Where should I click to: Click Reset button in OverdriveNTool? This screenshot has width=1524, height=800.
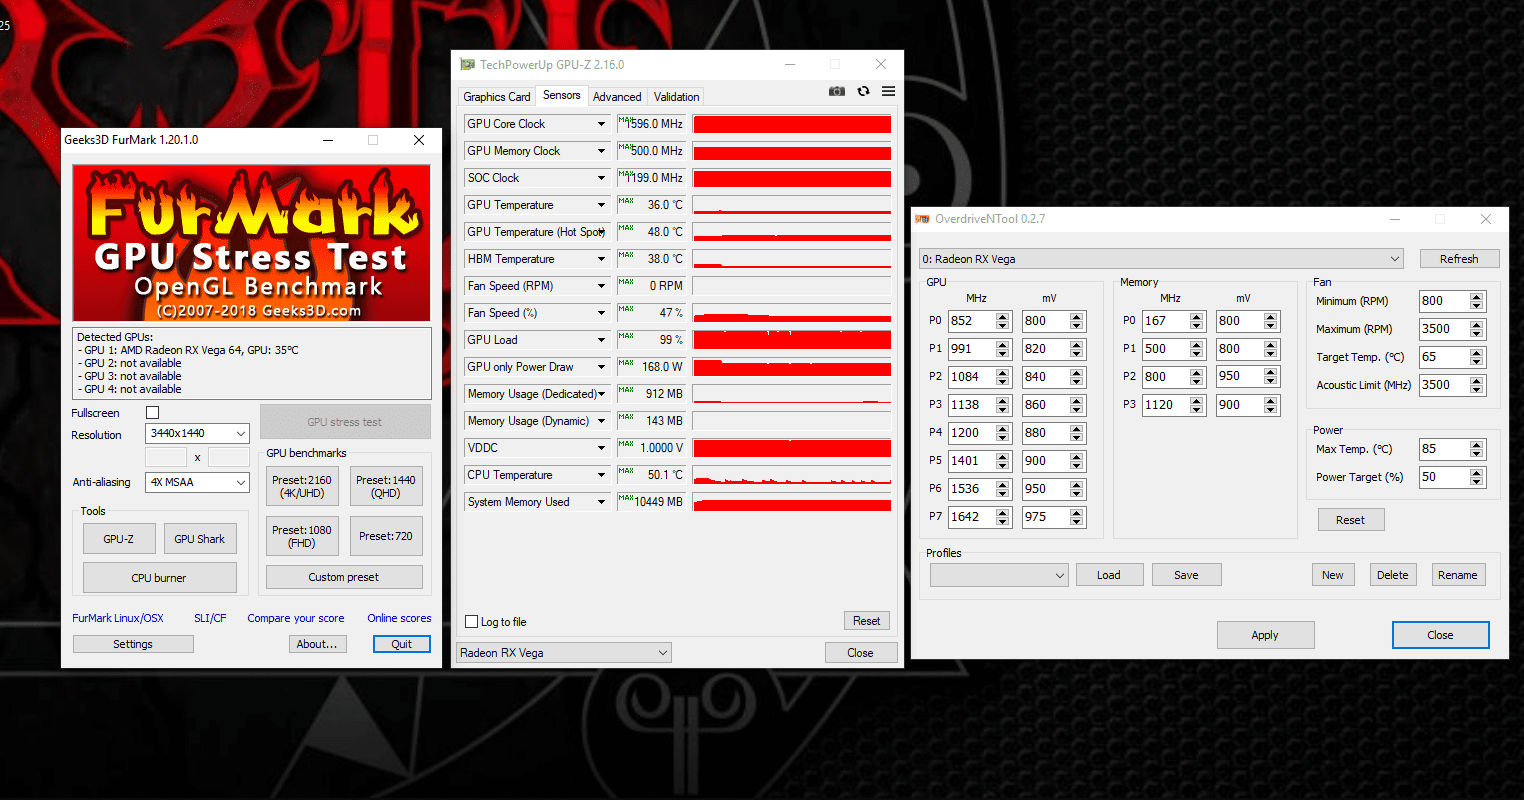coord(1350,520)
